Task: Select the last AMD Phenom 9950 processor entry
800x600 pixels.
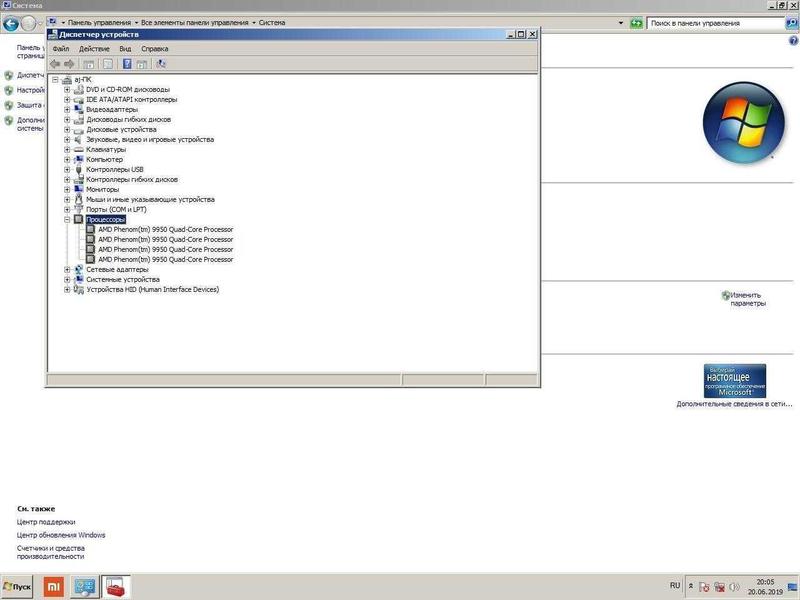Action: pos(166,260)
